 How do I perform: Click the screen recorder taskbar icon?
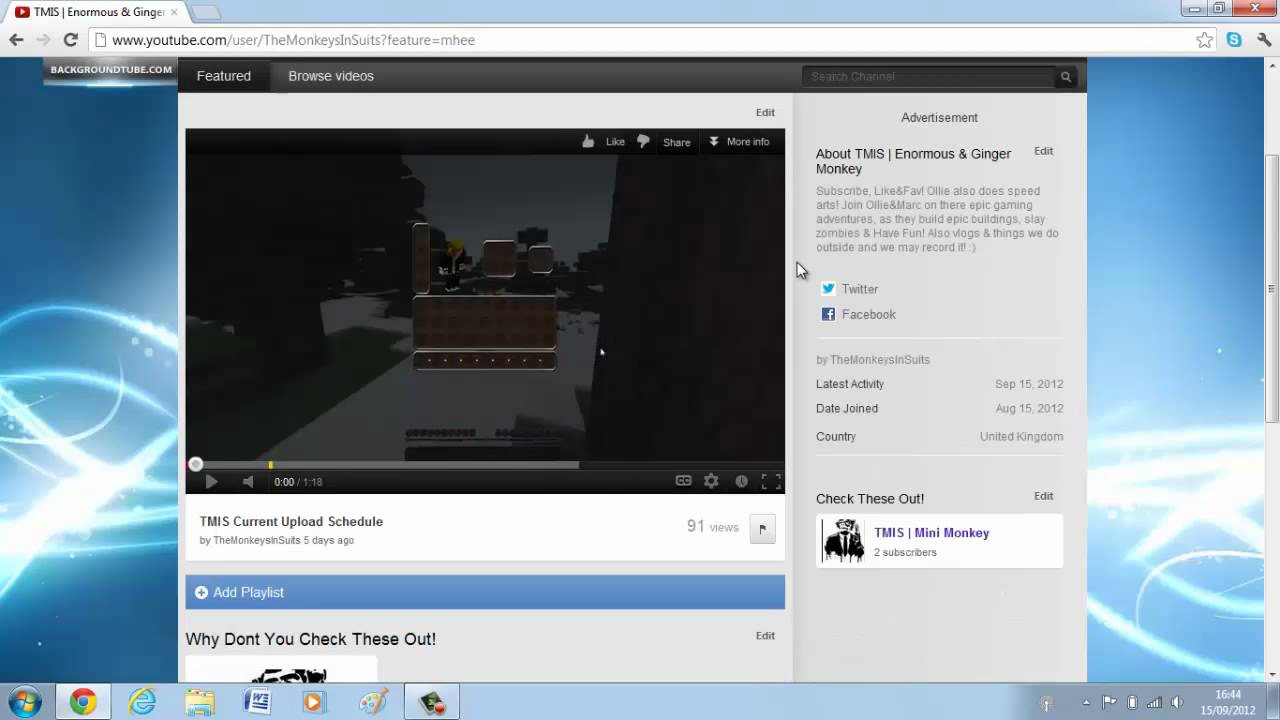point(432,702)
